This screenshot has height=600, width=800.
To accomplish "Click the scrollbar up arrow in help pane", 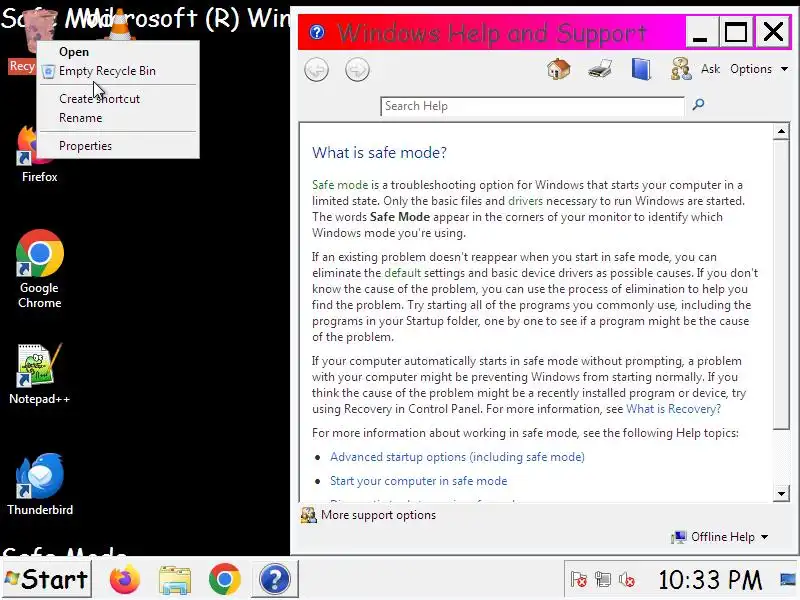I will pos(781,132).
